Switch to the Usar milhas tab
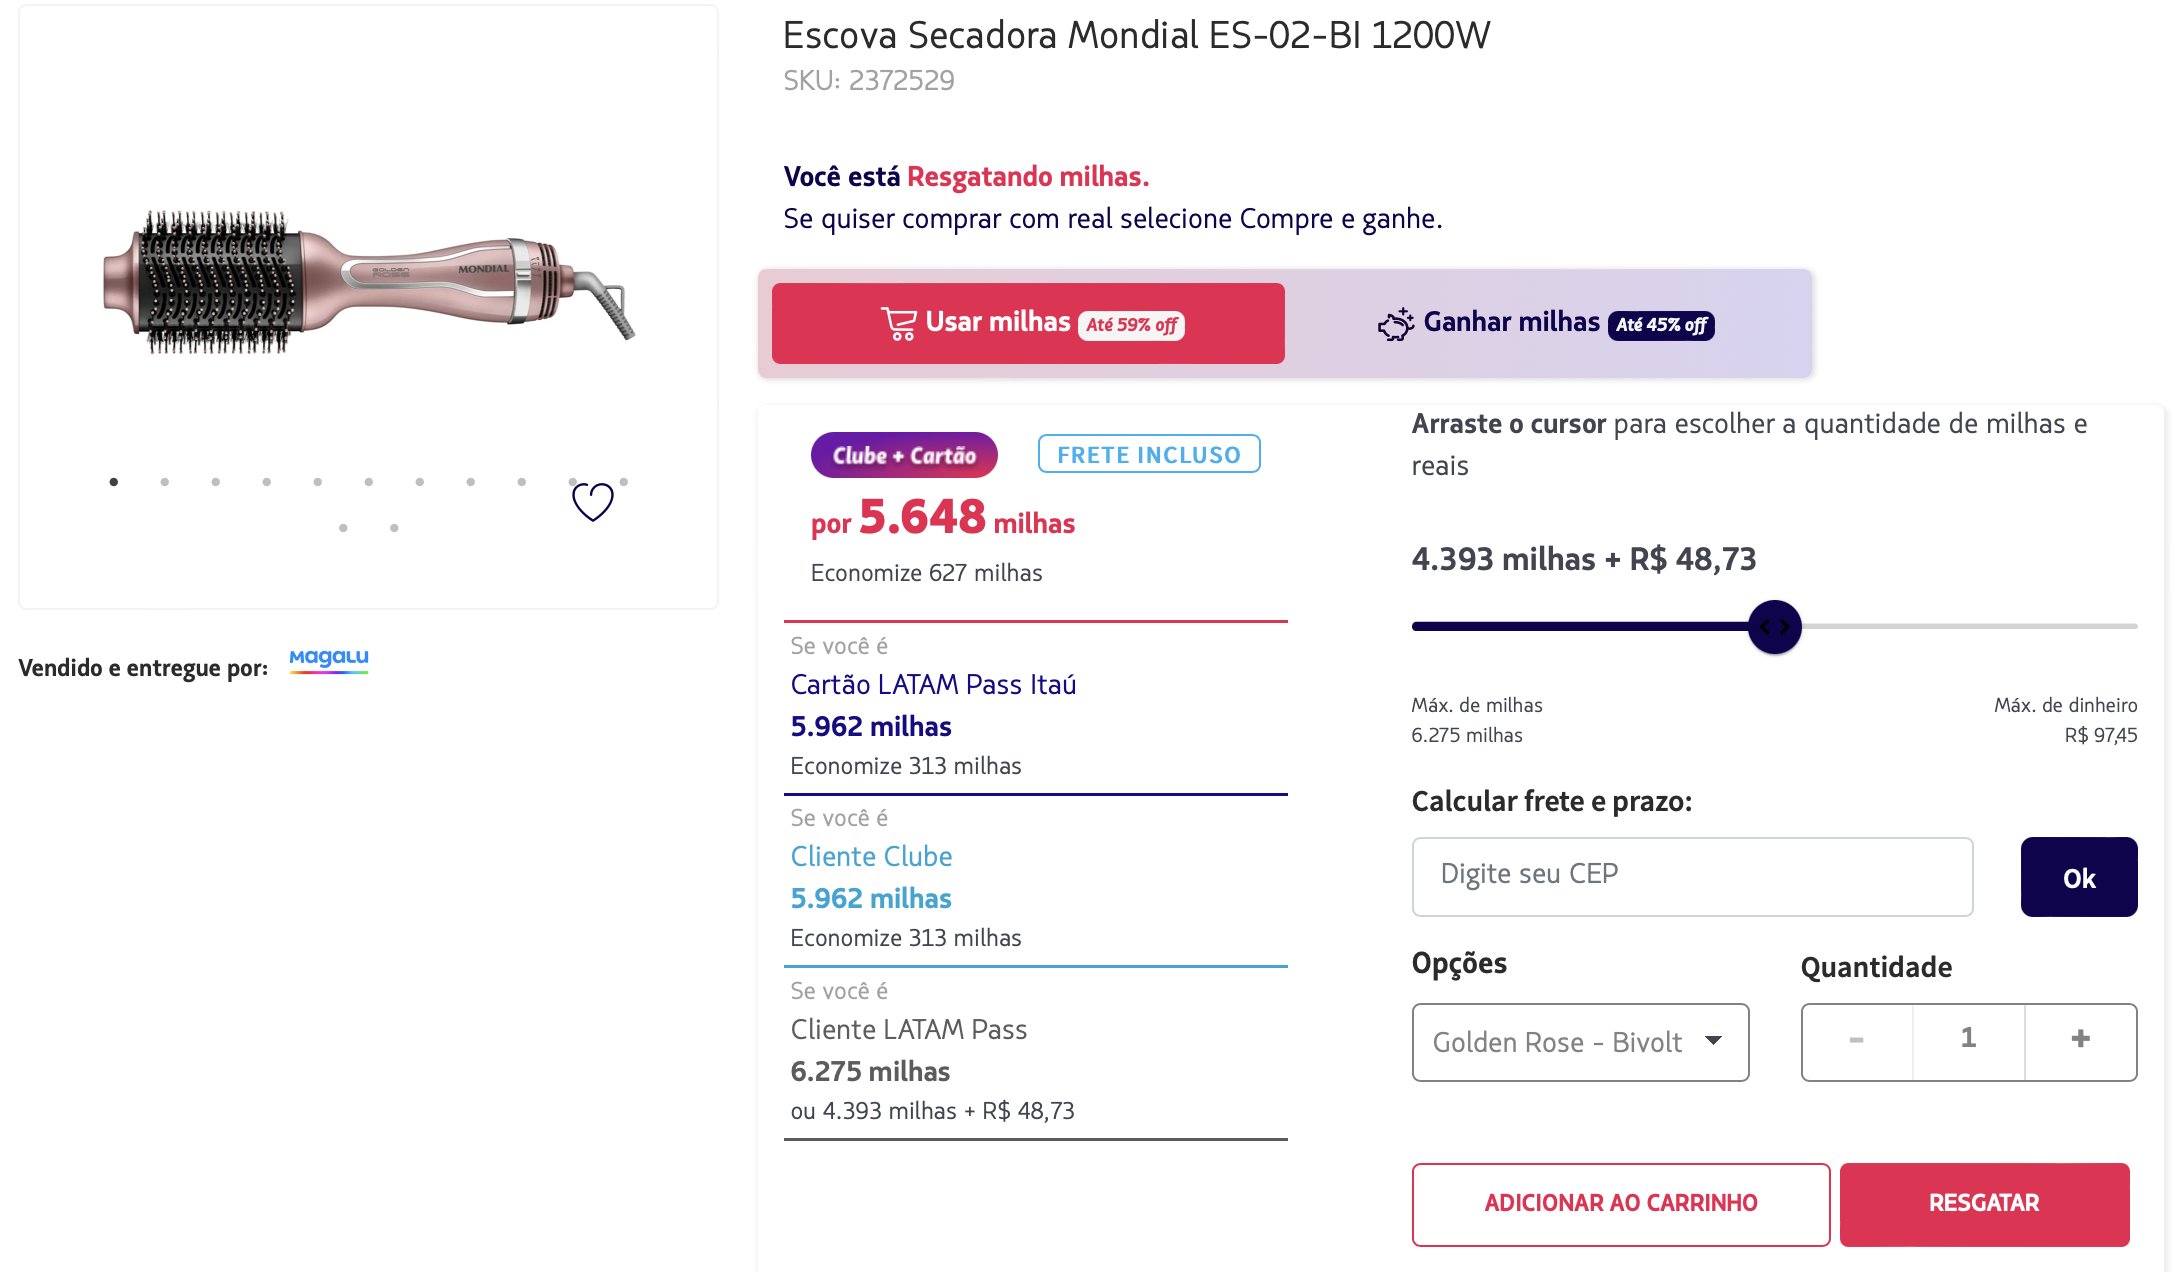Viewport: 2180px width, 1272px height. pos(1028,323)
